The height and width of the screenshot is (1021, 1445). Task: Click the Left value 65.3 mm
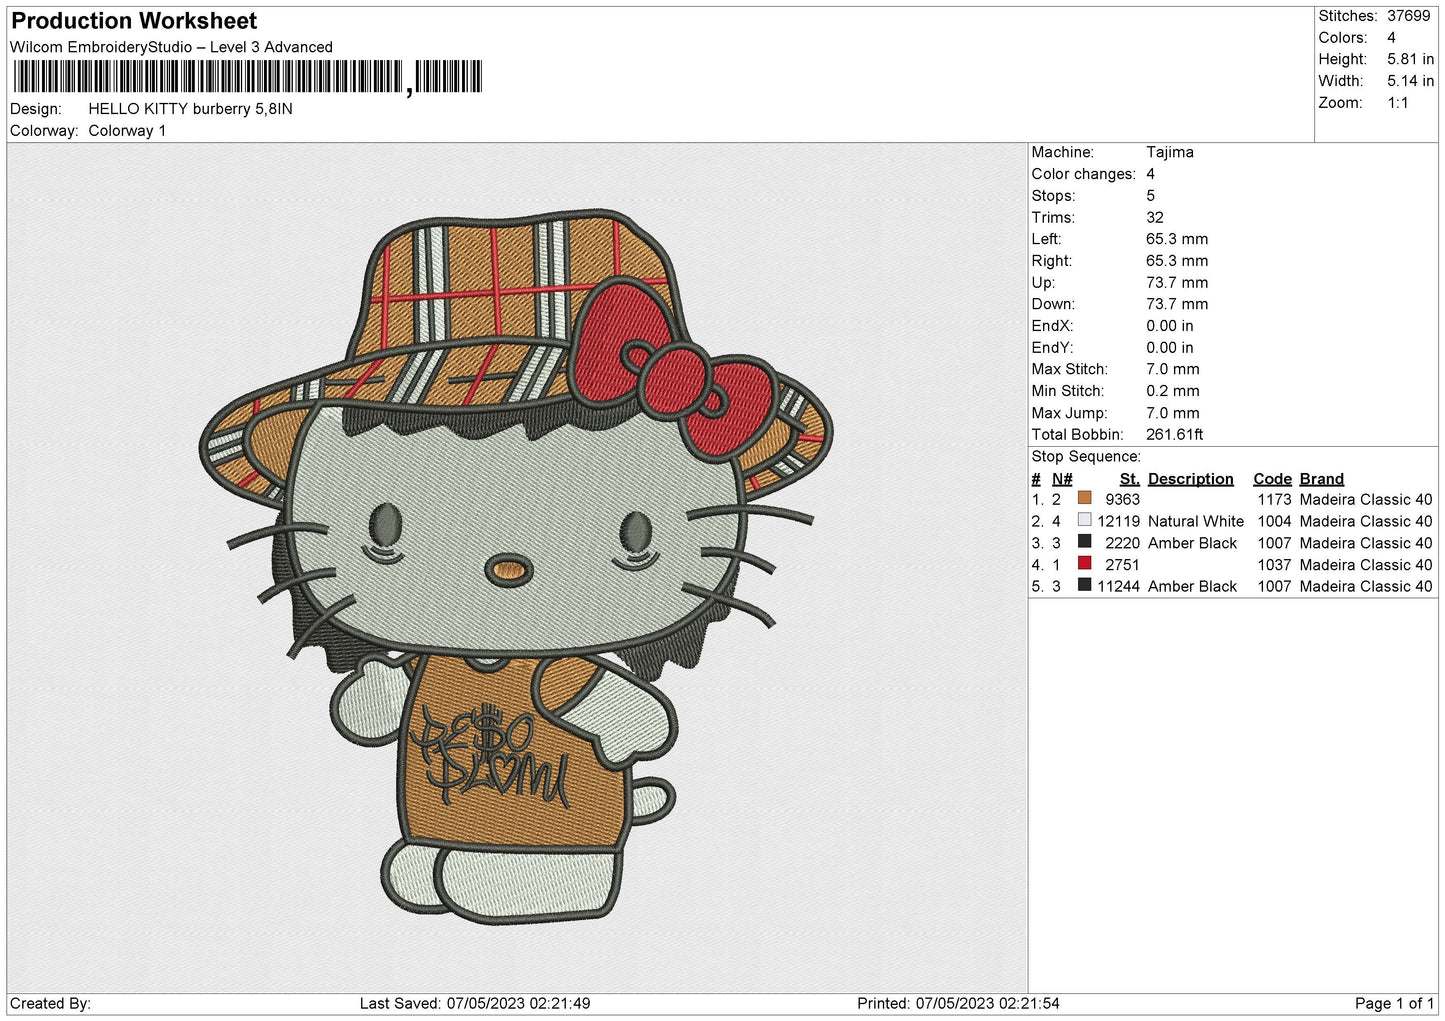pos(1177,239)
